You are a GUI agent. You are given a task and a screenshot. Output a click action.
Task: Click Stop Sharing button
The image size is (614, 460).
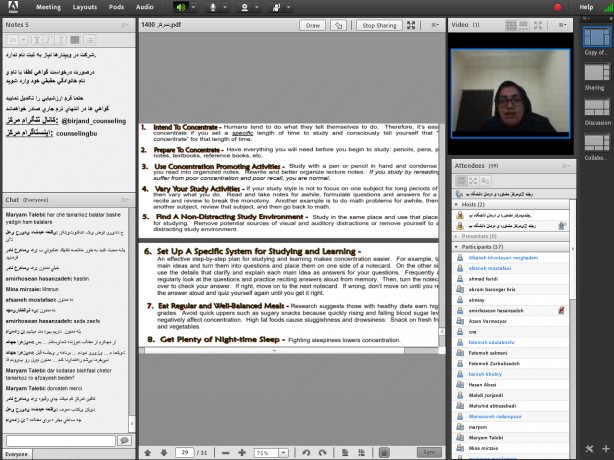pyautogui.click(x=379, y=25)
